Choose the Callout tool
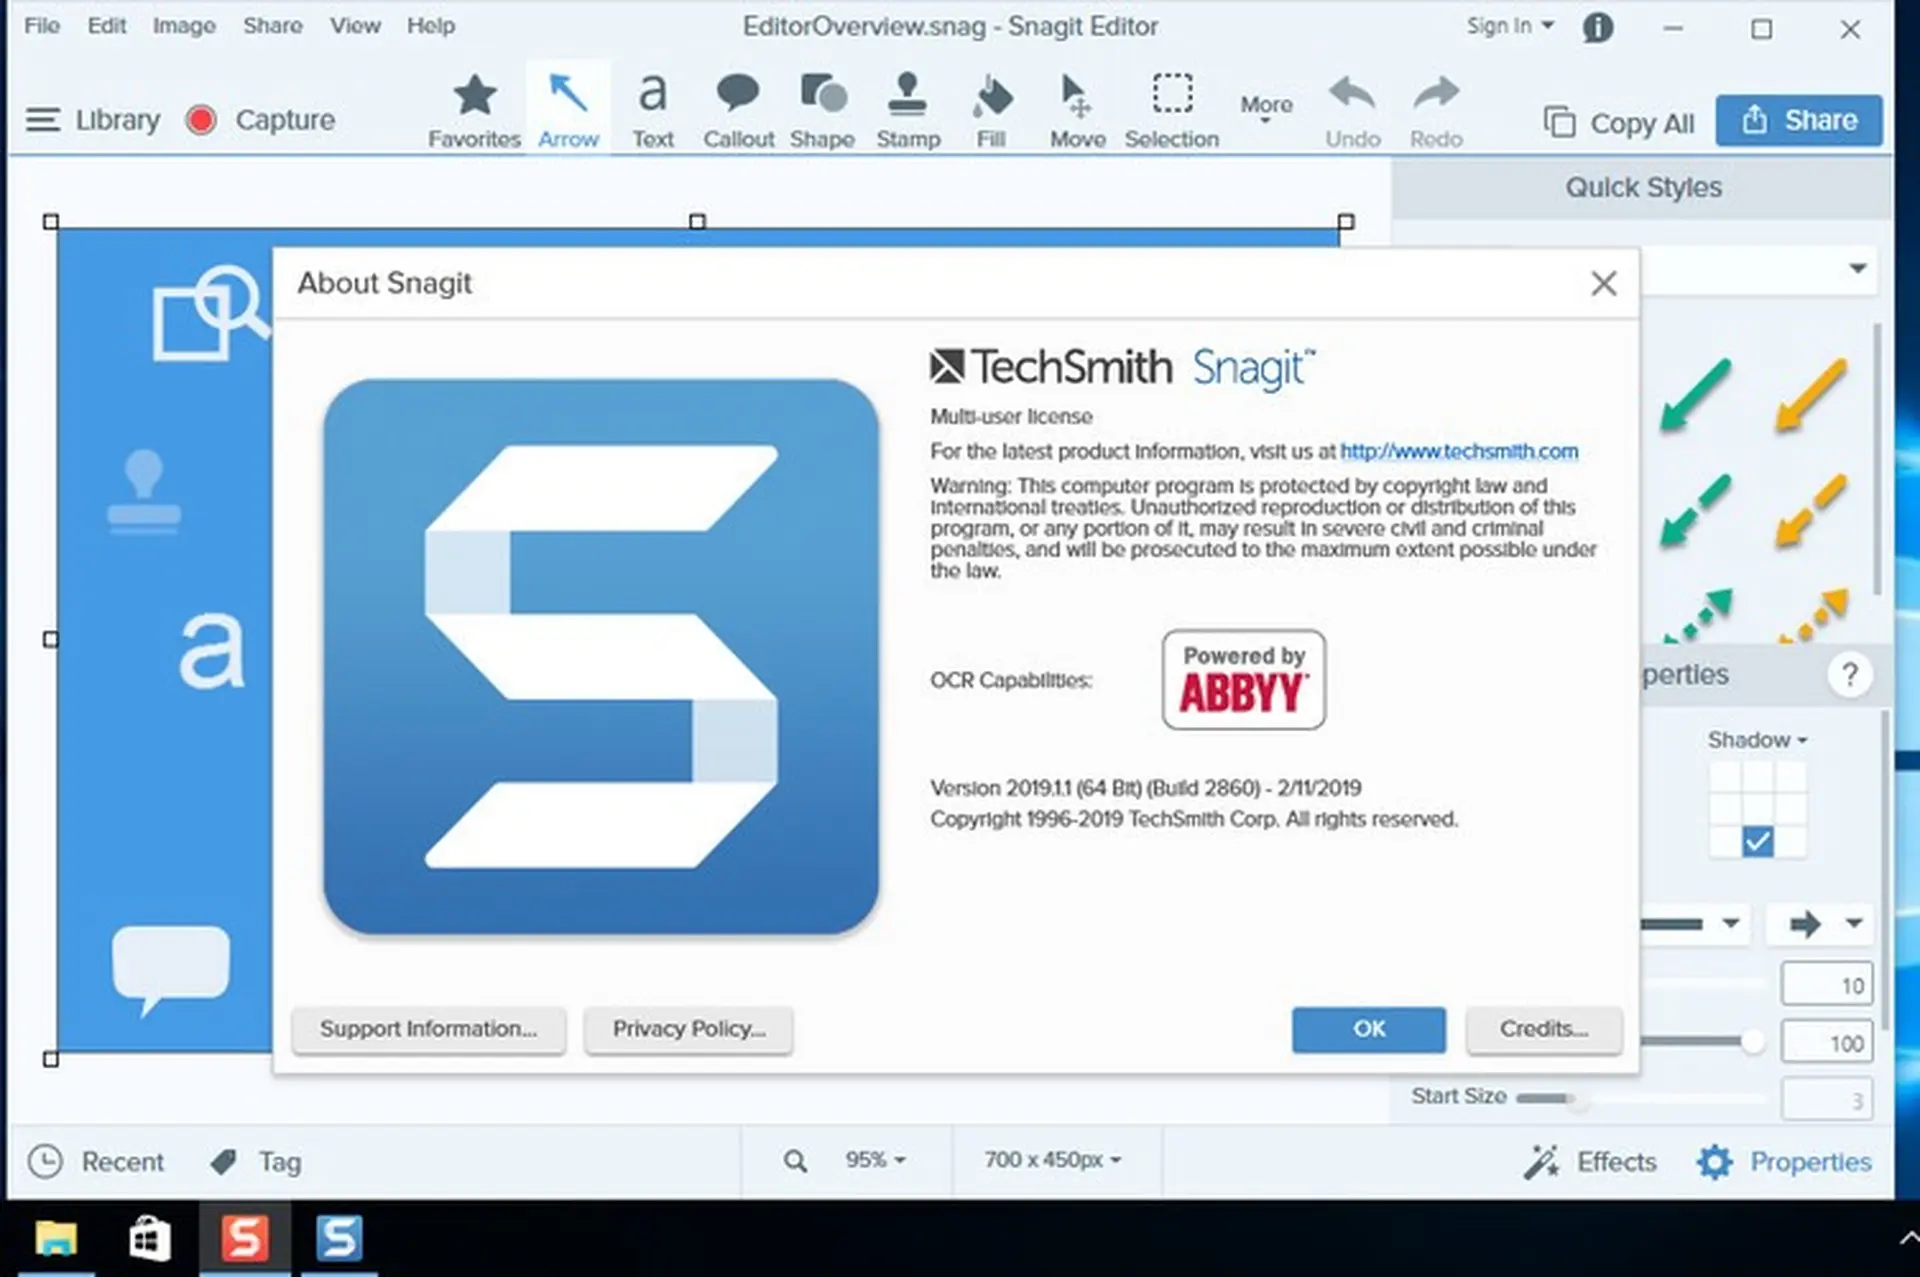Screen dimensions: 1920x1277 pos(737,105)
